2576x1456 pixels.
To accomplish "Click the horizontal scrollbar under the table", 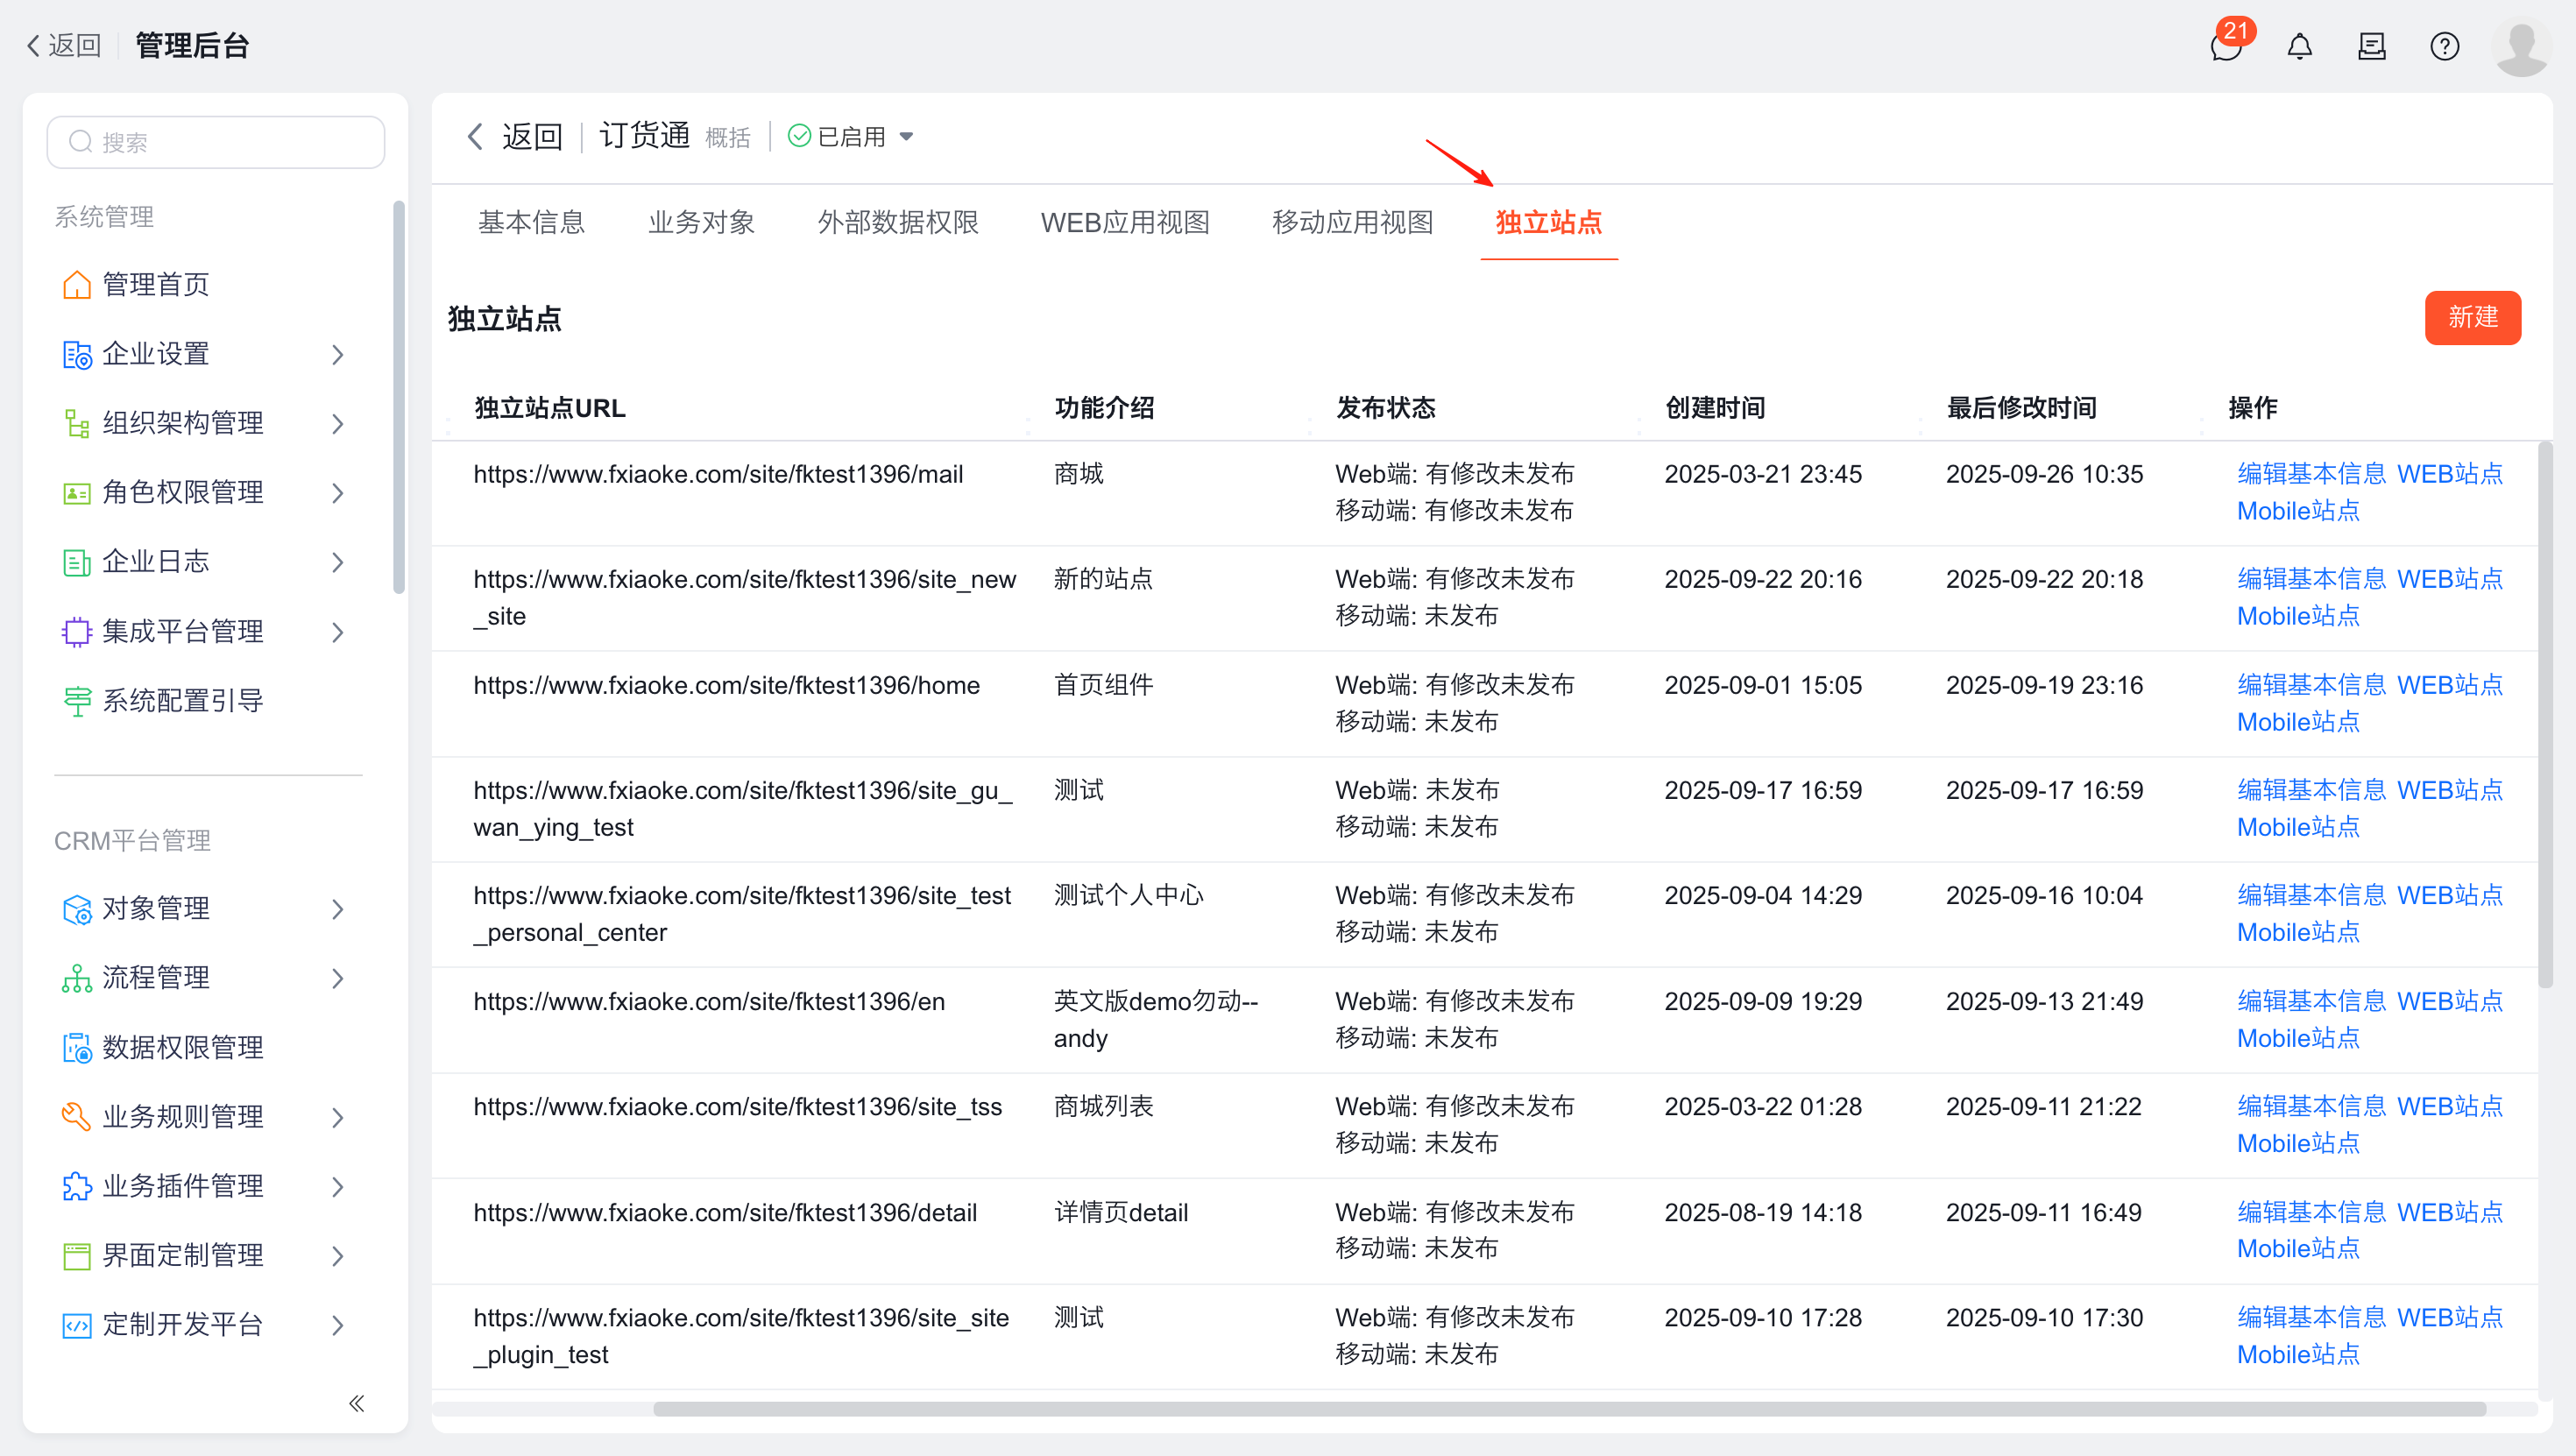I will (x=1568, y=1408).
